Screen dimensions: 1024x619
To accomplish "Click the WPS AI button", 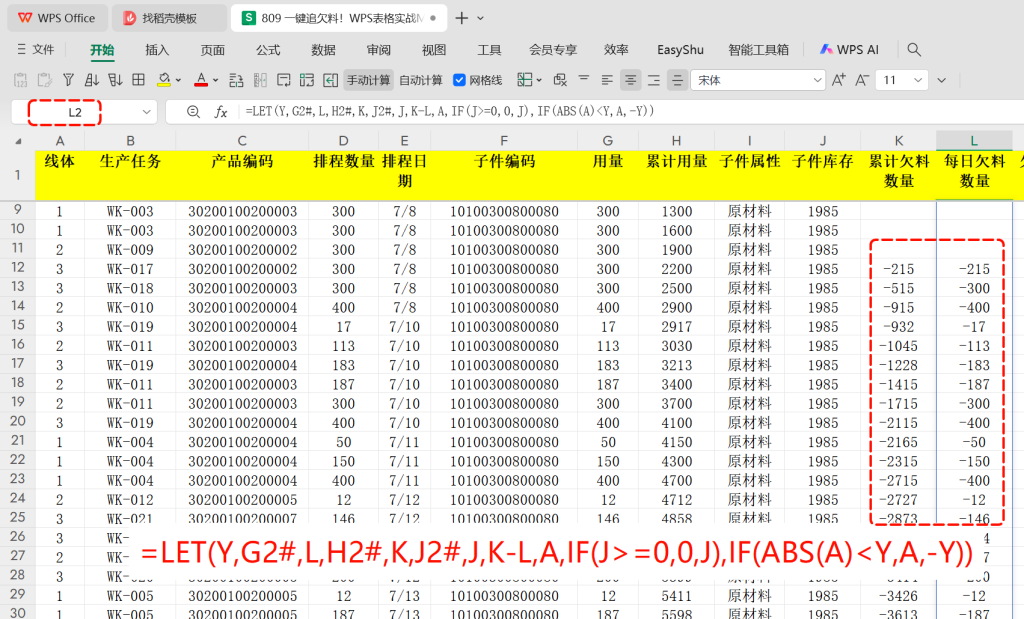I will 849,50.
